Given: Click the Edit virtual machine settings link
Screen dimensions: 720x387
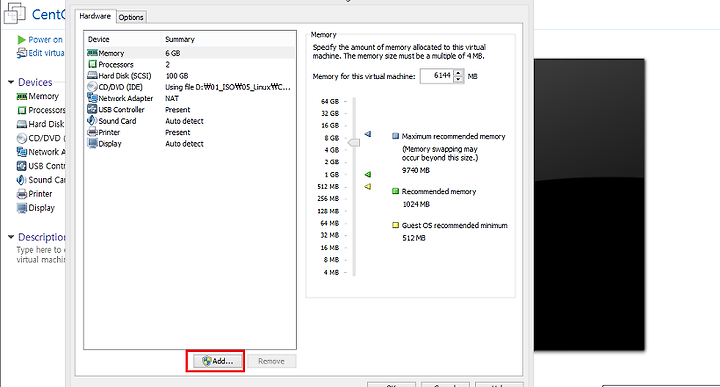Looking at the screenshot, I should click(x=46, y=53).
